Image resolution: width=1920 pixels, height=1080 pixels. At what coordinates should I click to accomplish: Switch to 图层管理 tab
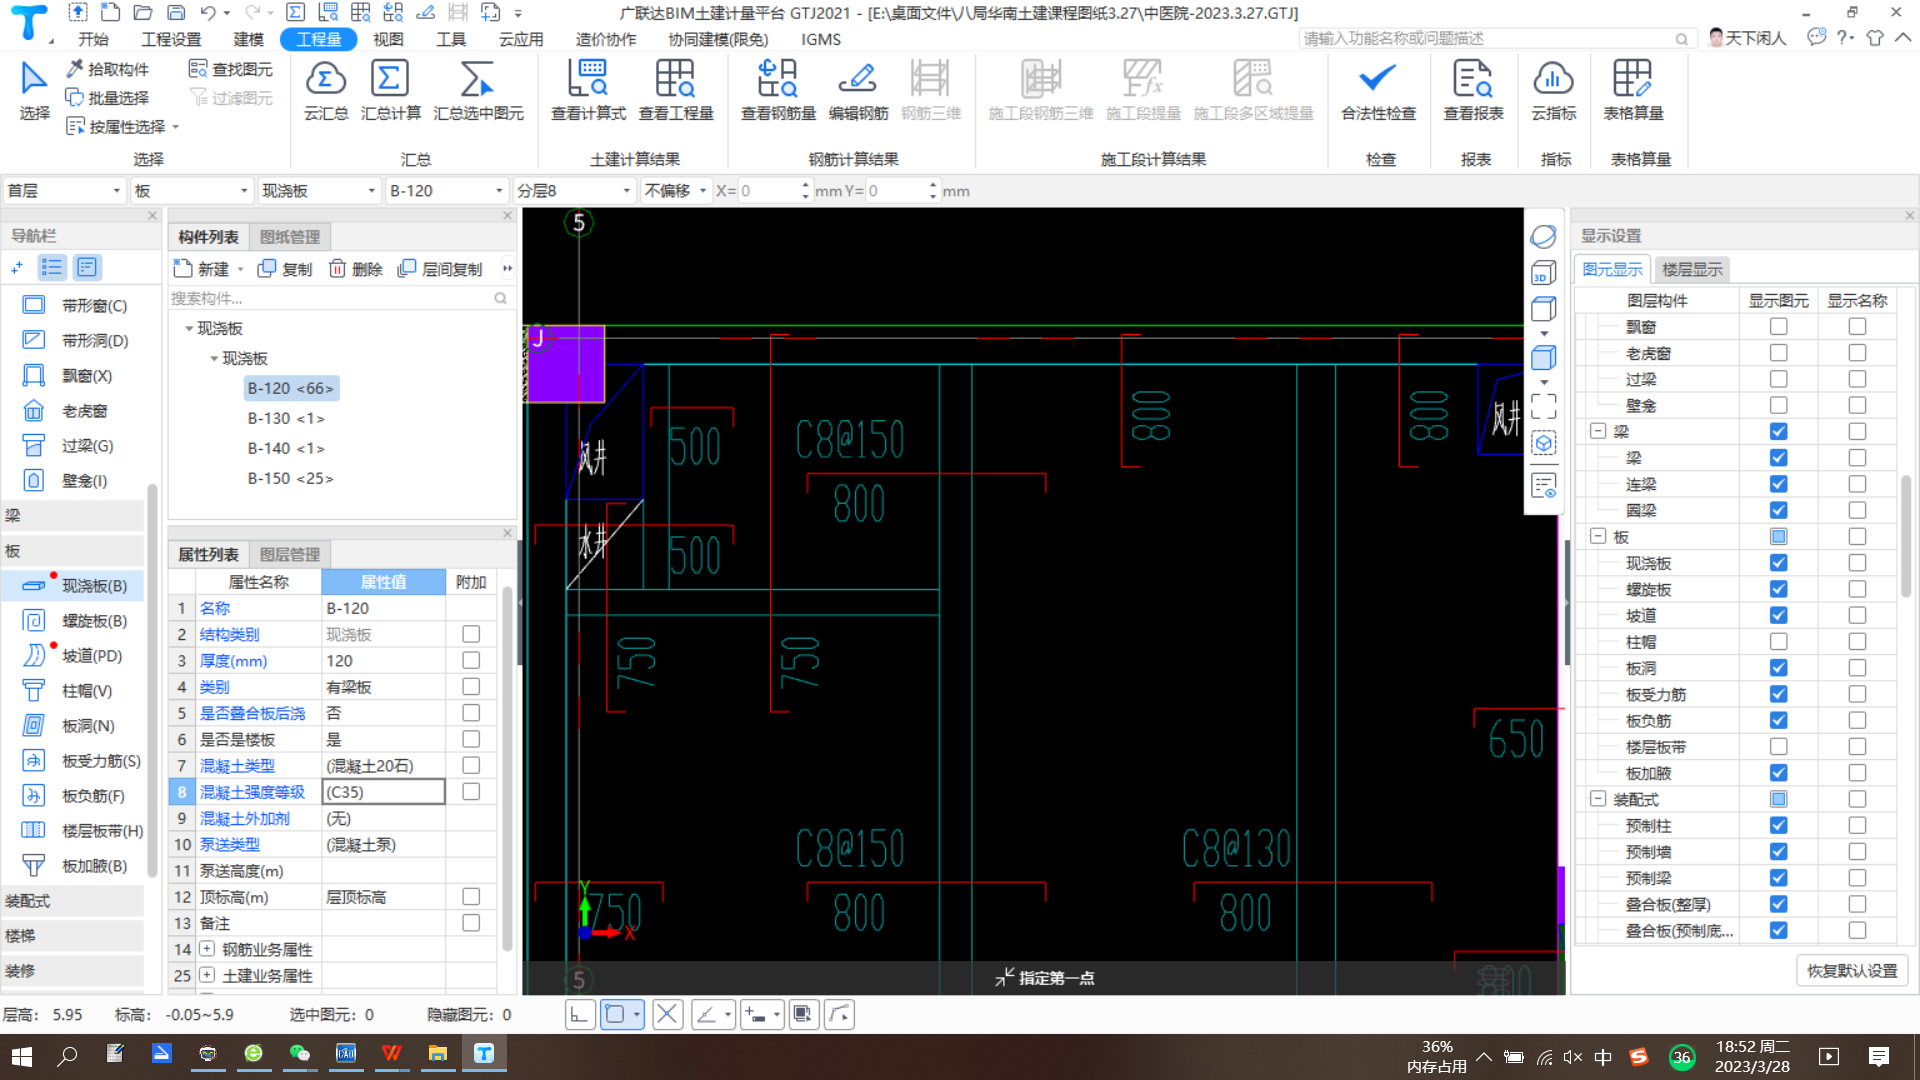(x=289, y=555)
